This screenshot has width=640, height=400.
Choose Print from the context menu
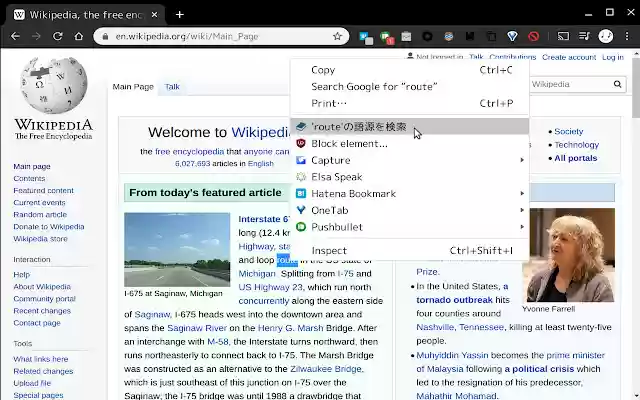click(409, 103)
